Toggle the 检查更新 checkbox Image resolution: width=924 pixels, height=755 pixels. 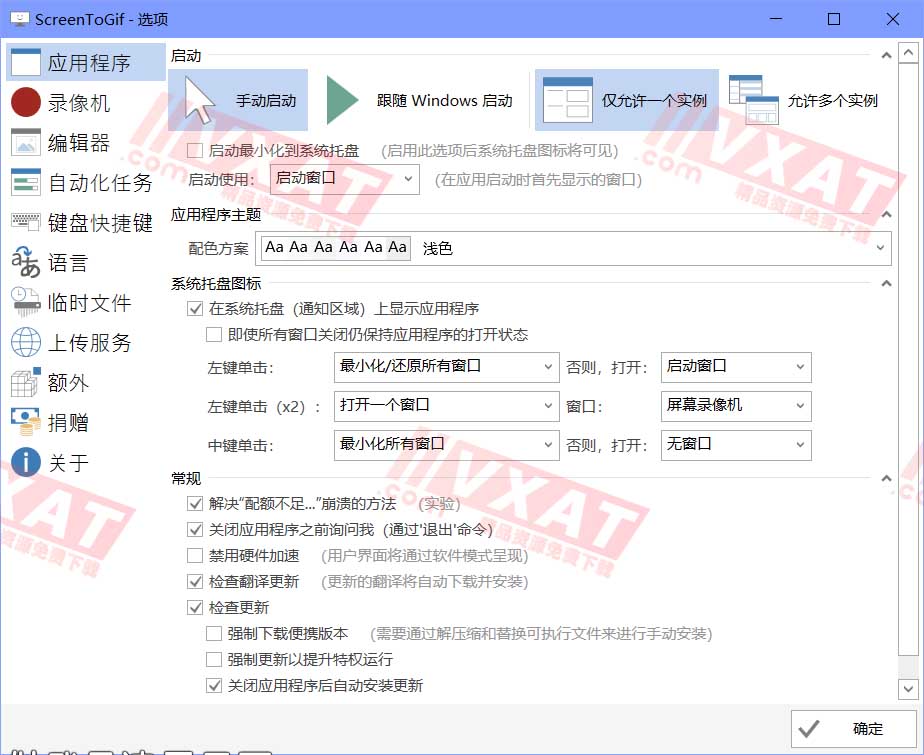pos(195,608)
